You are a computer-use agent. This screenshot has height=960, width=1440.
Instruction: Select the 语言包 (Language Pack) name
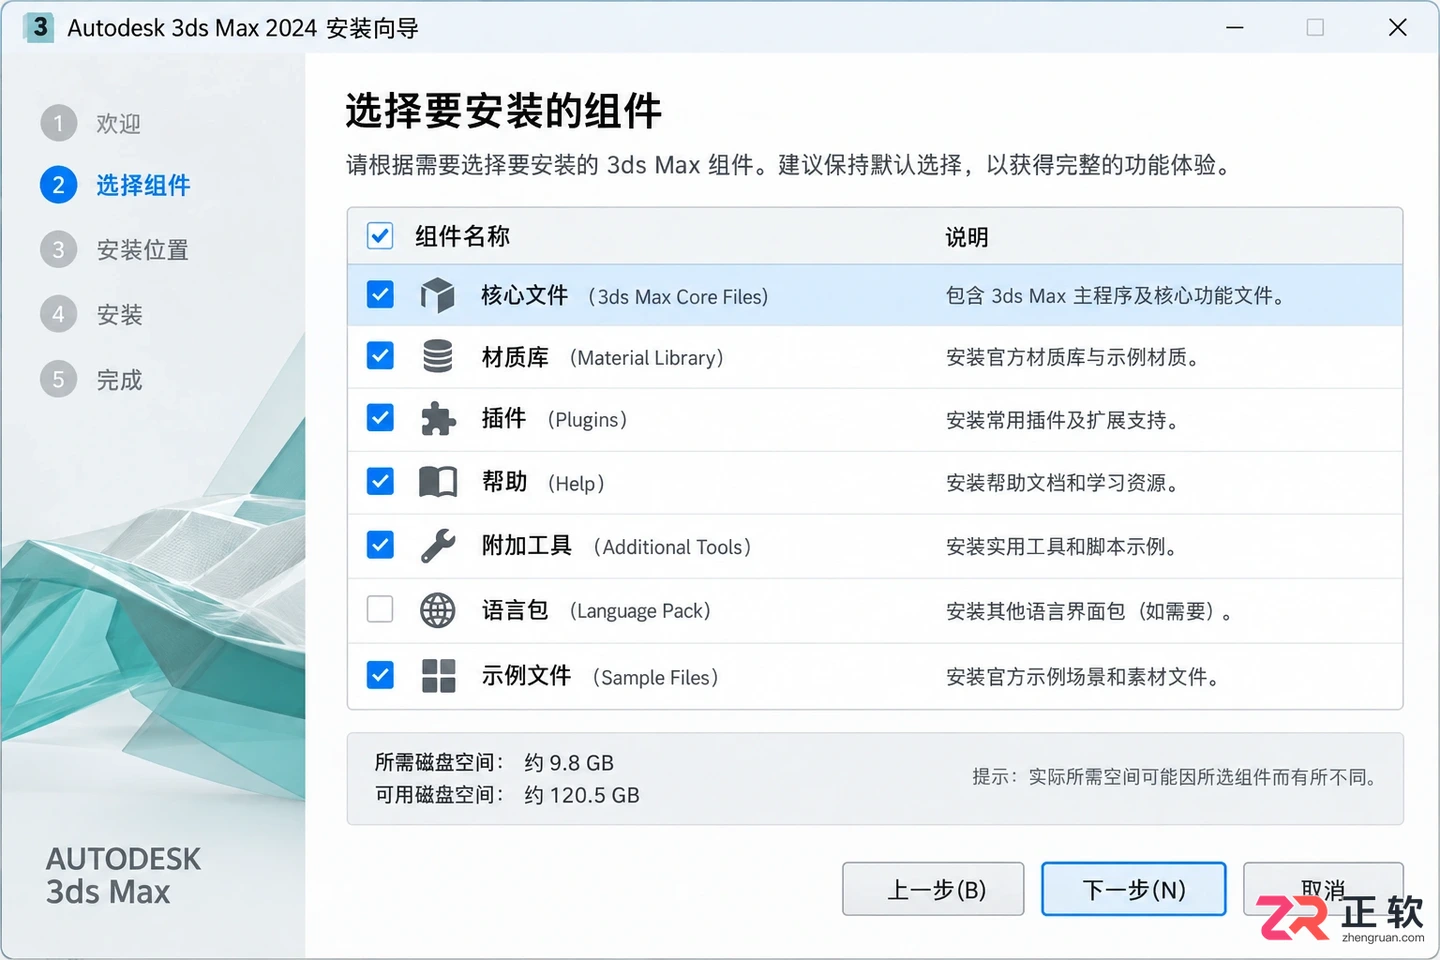pyautogui.click(x=596, y=610)
